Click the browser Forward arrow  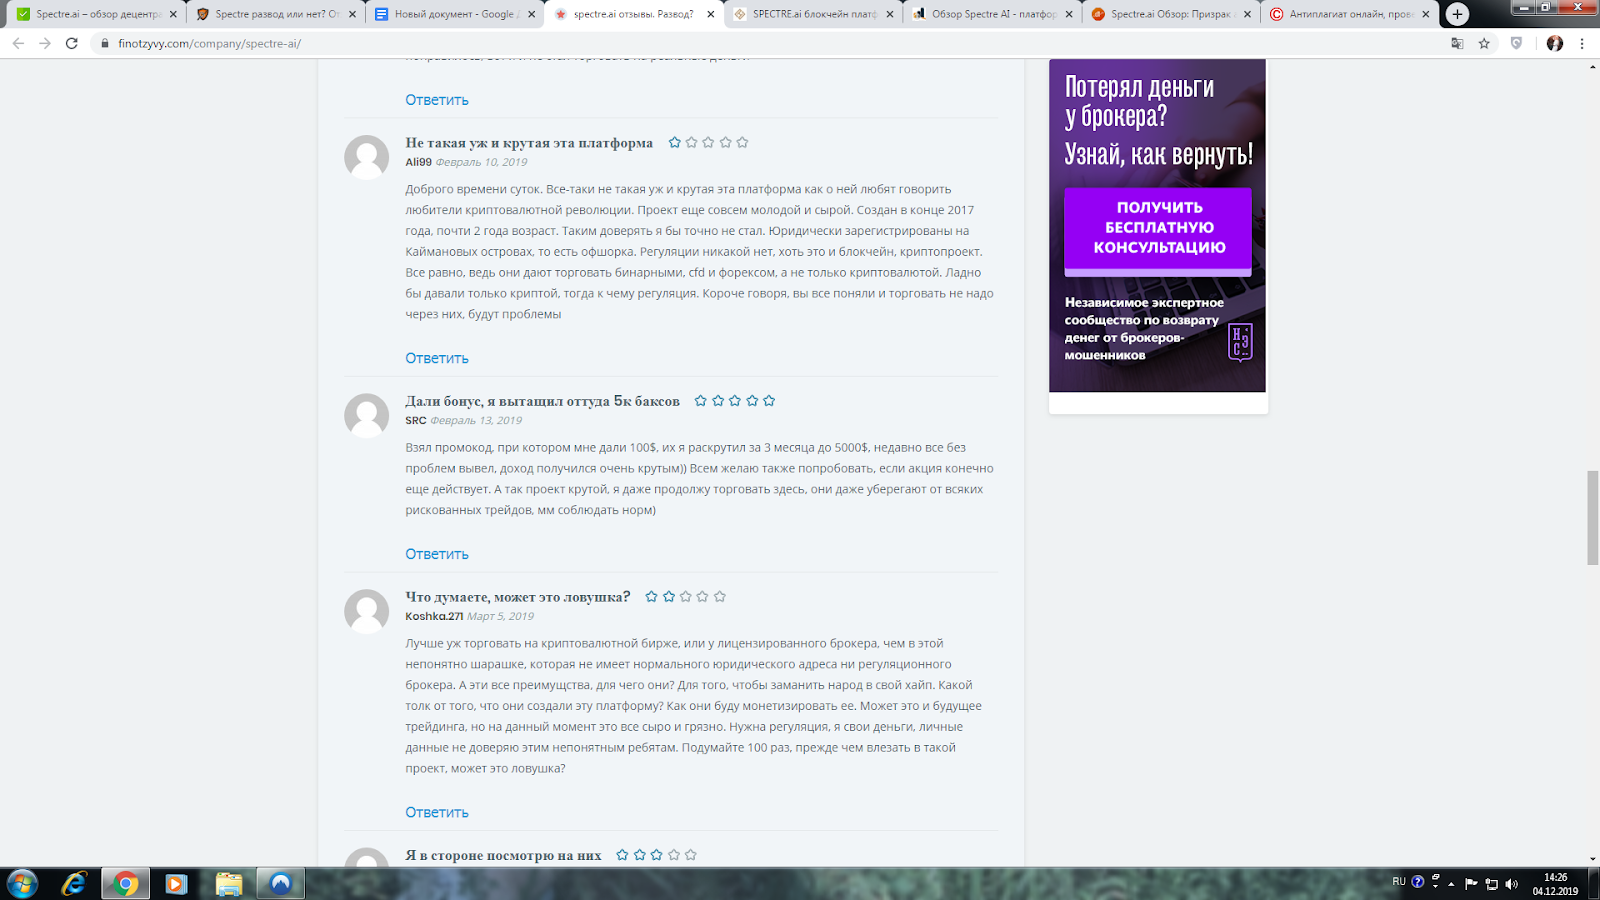[45, 43]
